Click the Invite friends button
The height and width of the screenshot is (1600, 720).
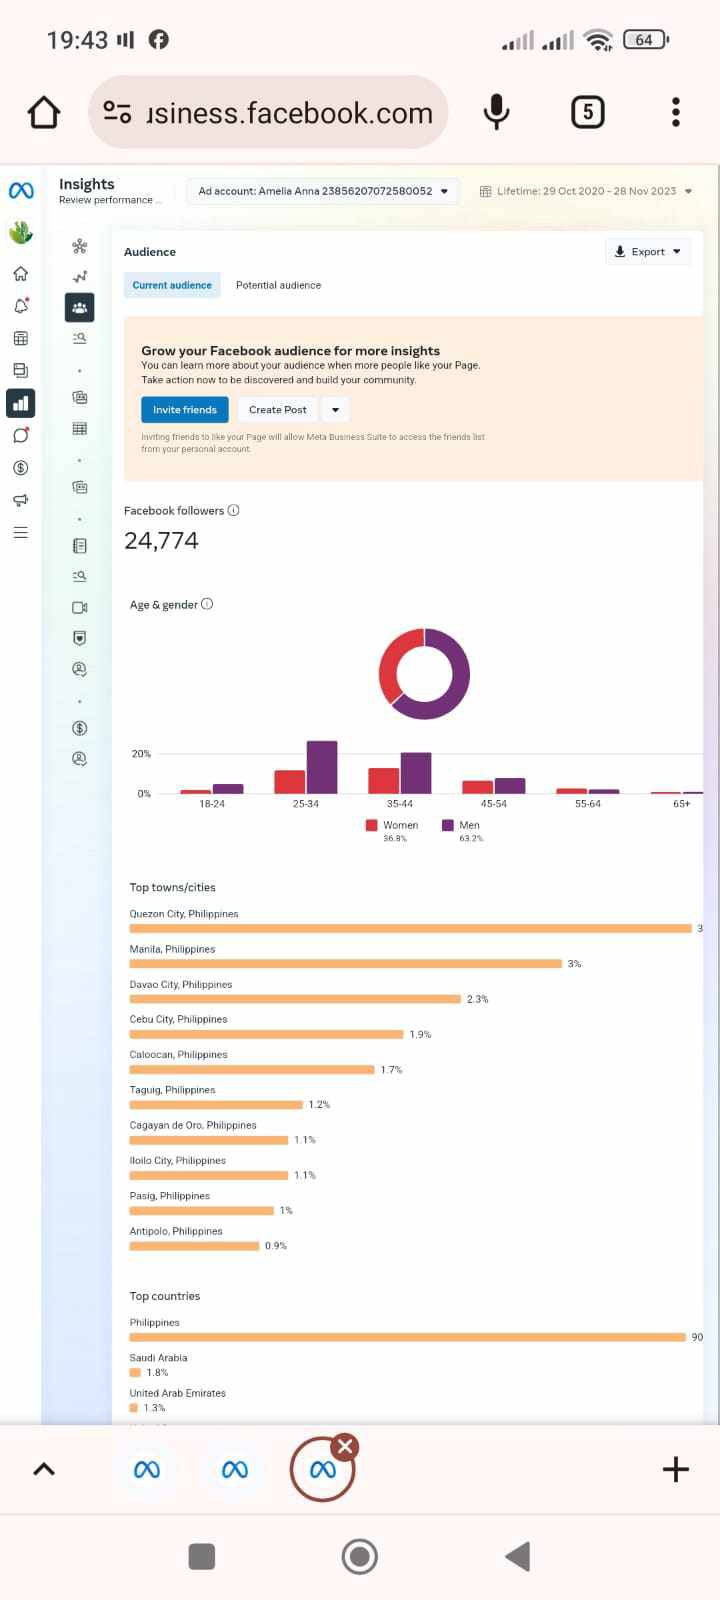click(x=185, y=410)
